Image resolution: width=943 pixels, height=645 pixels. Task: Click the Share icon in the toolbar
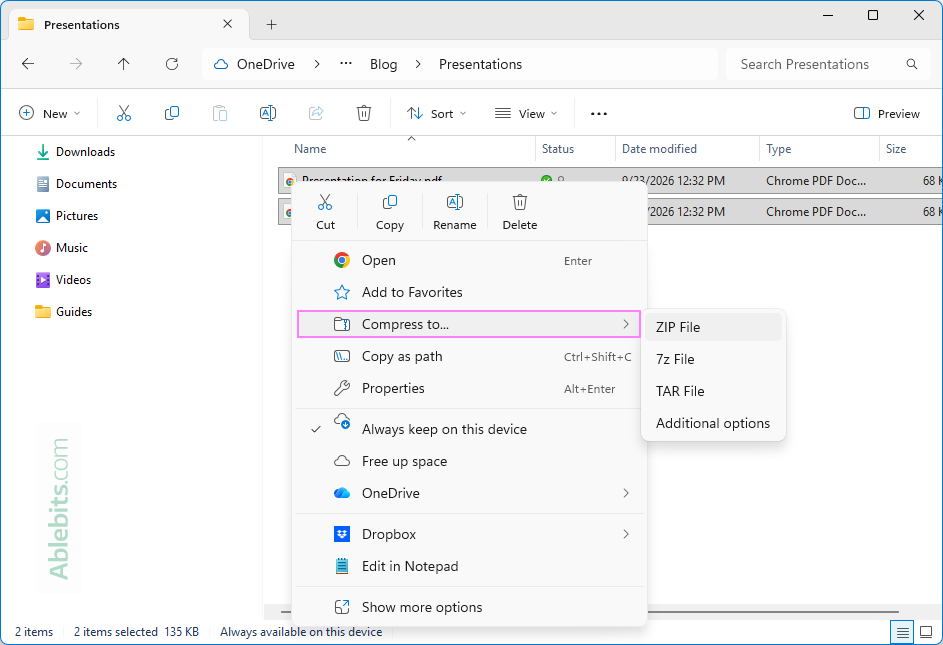pos(316,113)
